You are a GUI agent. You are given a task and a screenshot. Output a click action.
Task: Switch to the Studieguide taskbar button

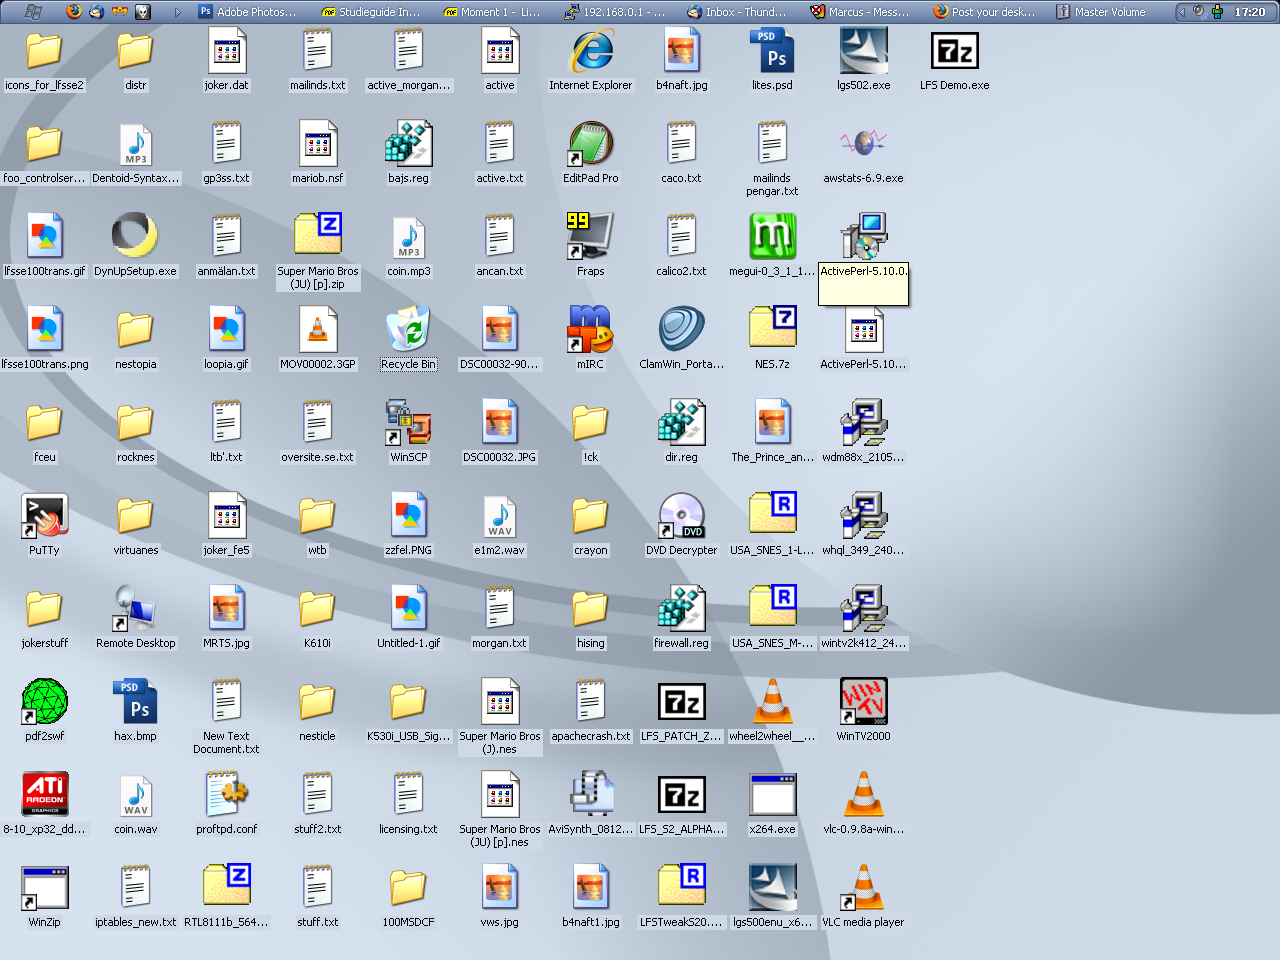click(x=372, y=12)
